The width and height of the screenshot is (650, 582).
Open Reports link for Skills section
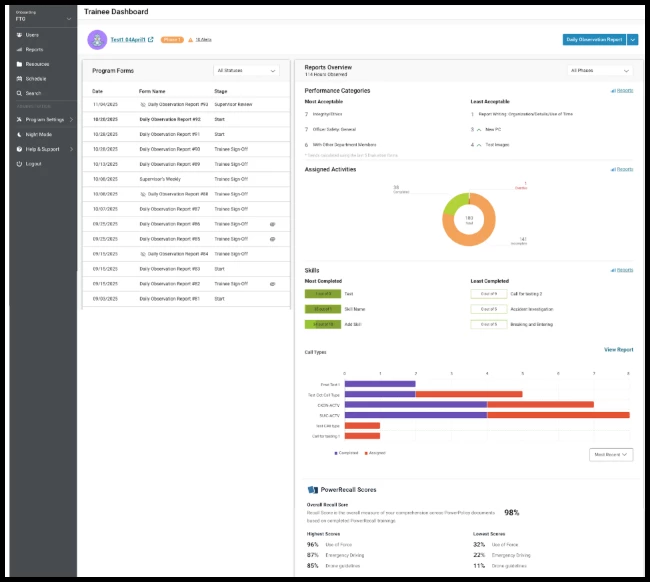click(x=622, y=270)
